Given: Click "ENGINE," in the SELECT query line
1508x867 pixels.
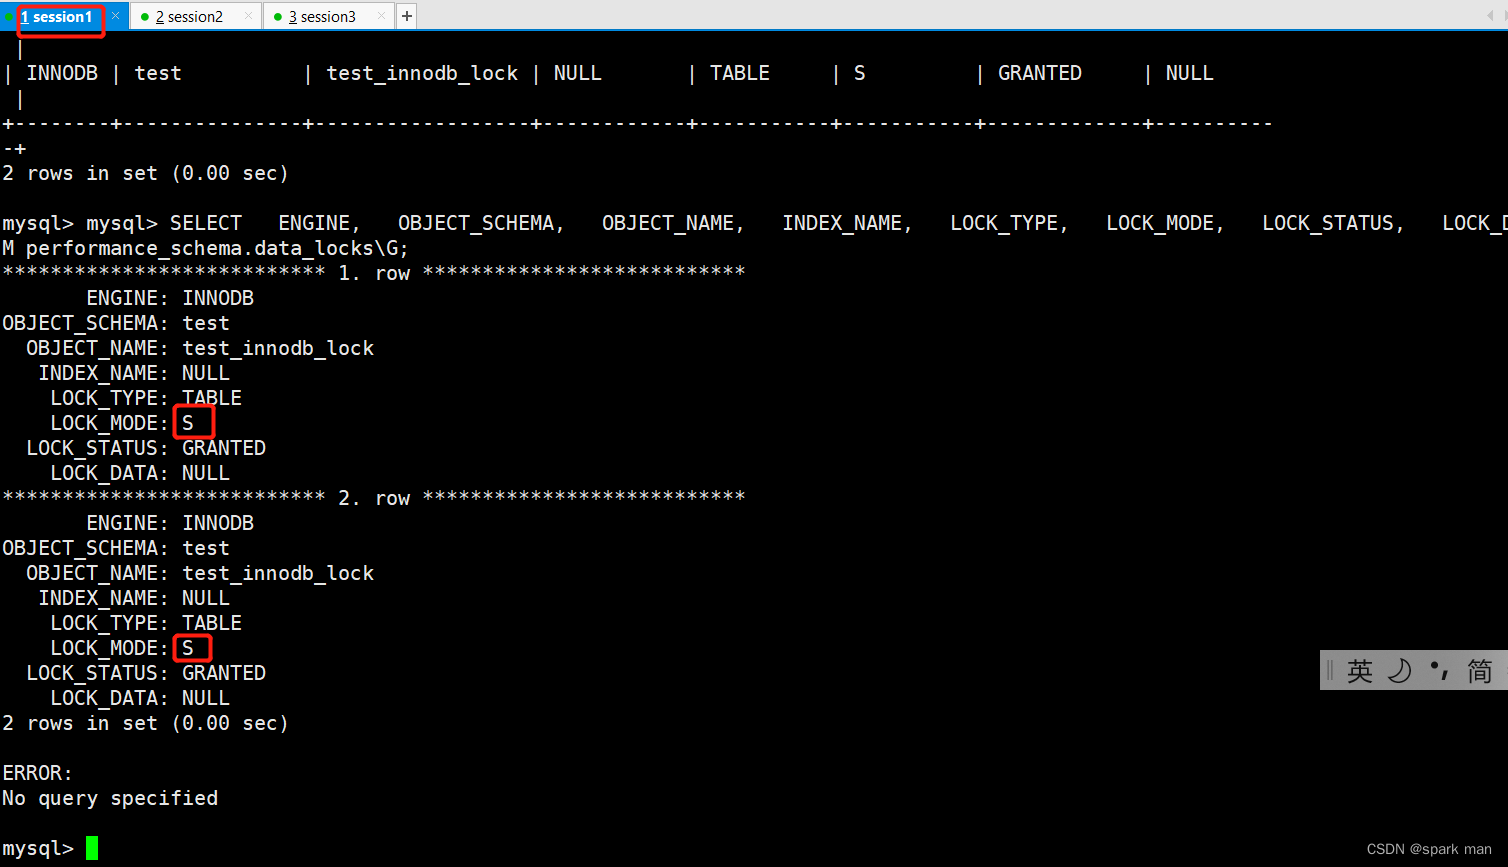Looking at the screenshot, I should point(320,223).
